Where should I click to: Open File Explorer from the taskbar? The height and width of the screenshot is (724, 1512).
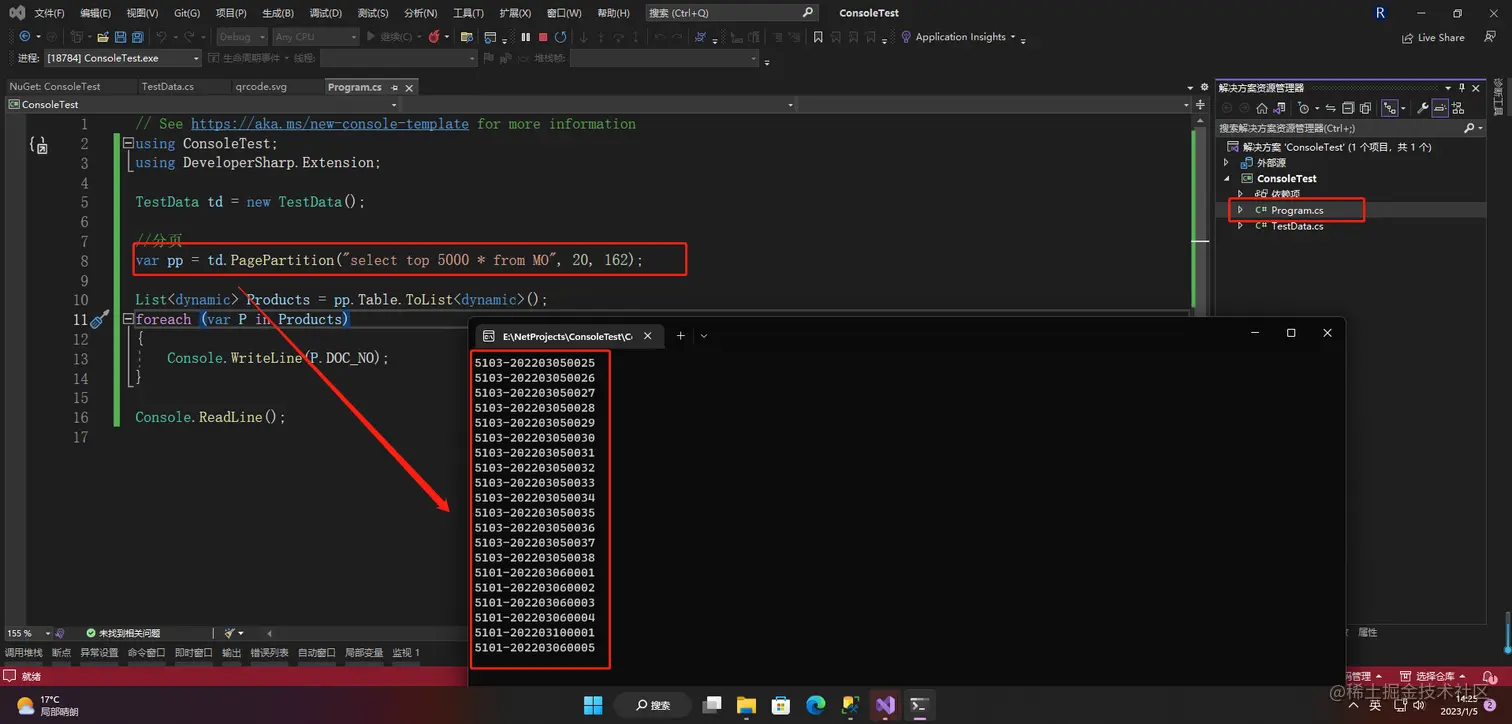(x=747, y=705)
